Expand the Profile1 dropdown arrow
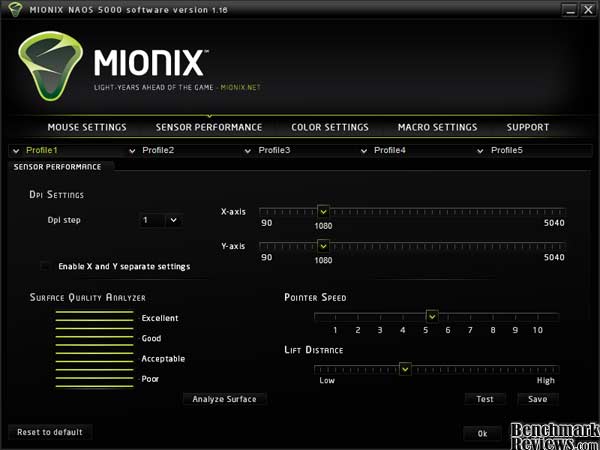 tap(16, 151)
